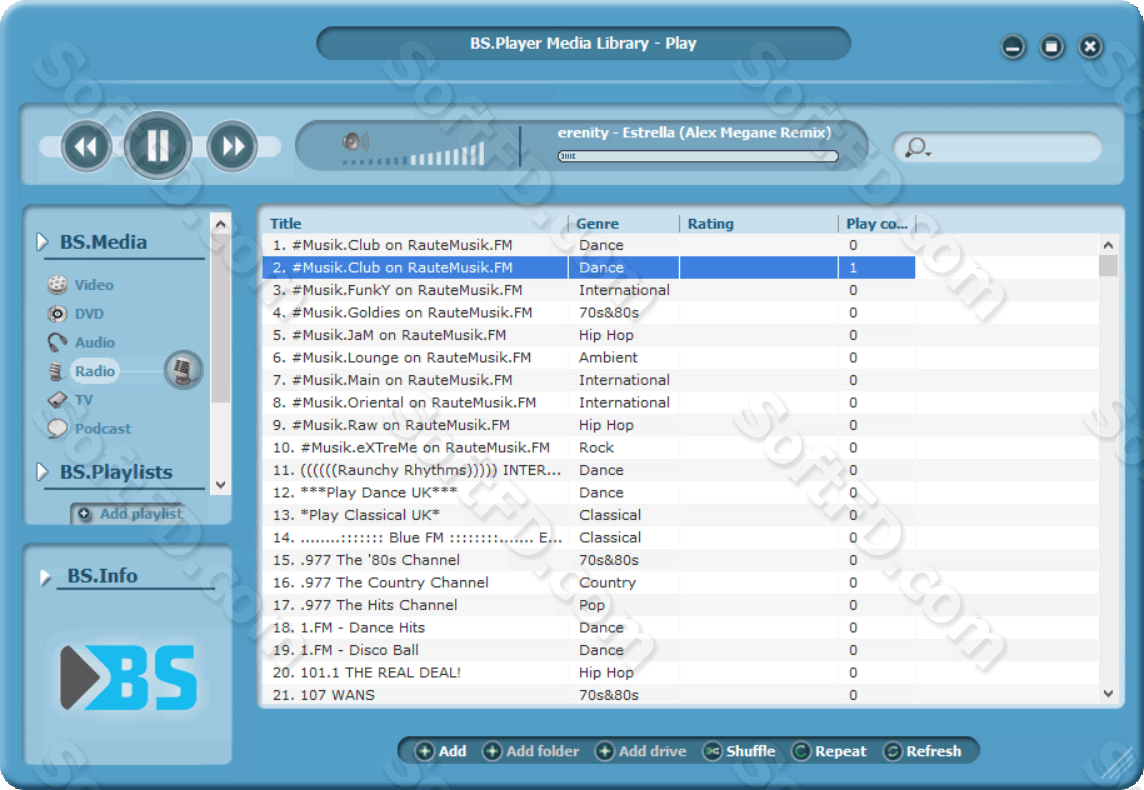
Task: Open the Audio media category
Action: [x=95, y=342]
